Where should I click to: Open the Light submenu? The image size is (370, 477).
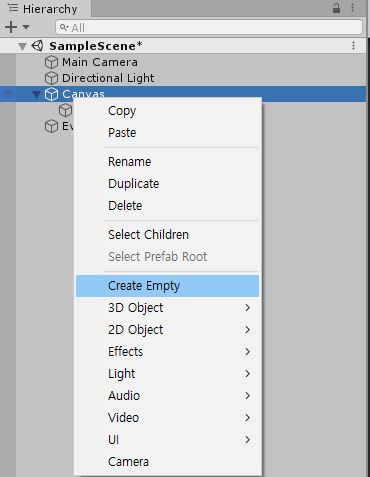[168, 374]
